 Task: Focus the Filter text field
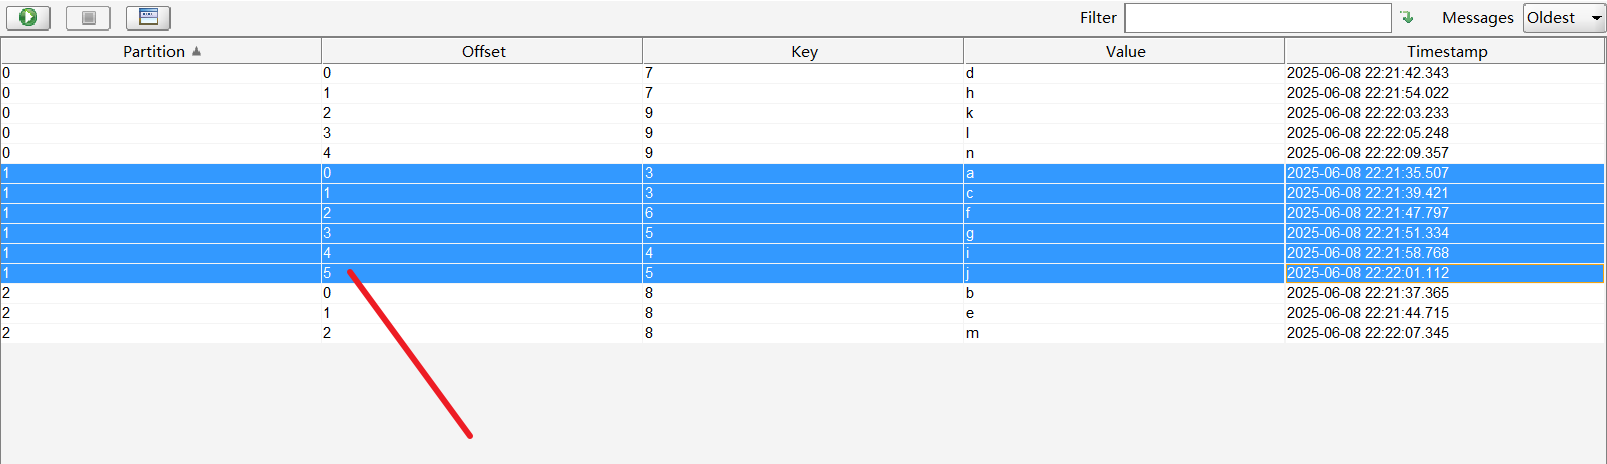point(1257,18)
